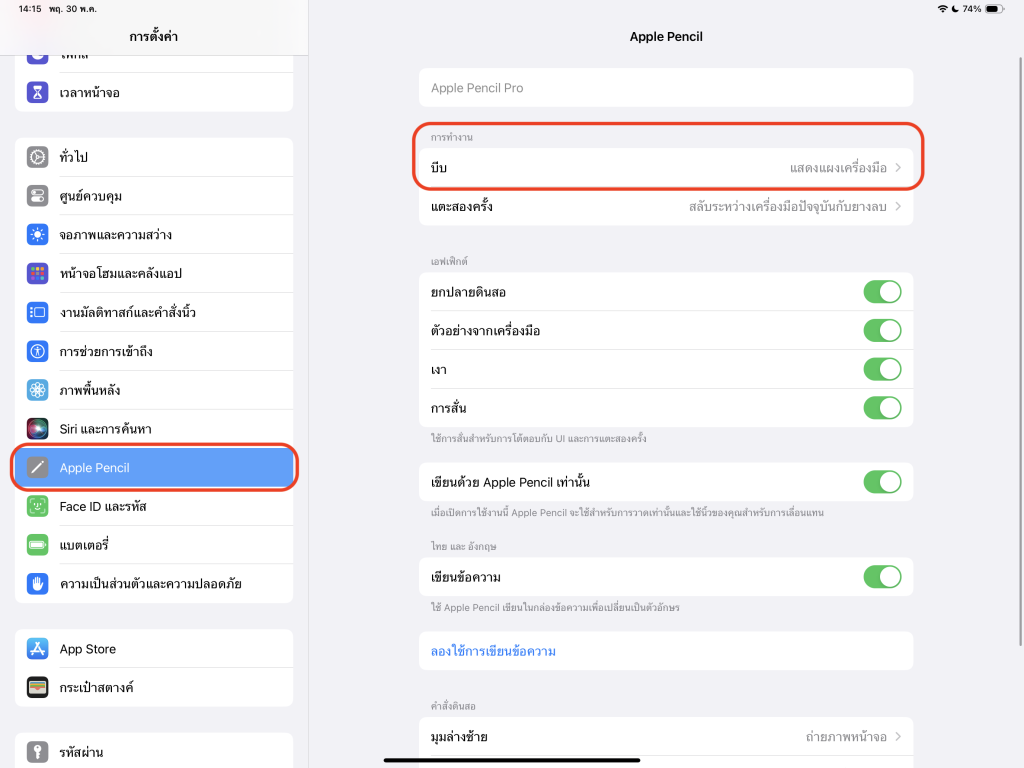Screen dimensions: 1024x768
Task: Select the Display and Brightness sun icon
Action: coord(38,235)
